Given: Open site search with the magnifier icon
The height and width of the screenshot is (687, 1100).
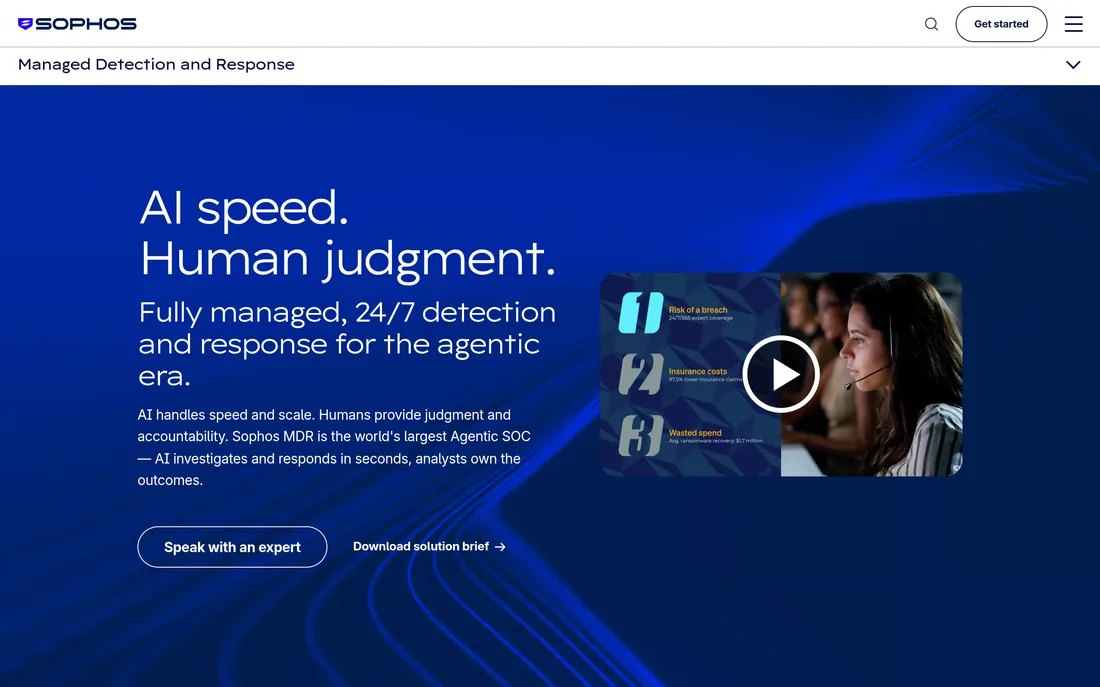Looking at the screenshot, I should (x=931, y=24).
